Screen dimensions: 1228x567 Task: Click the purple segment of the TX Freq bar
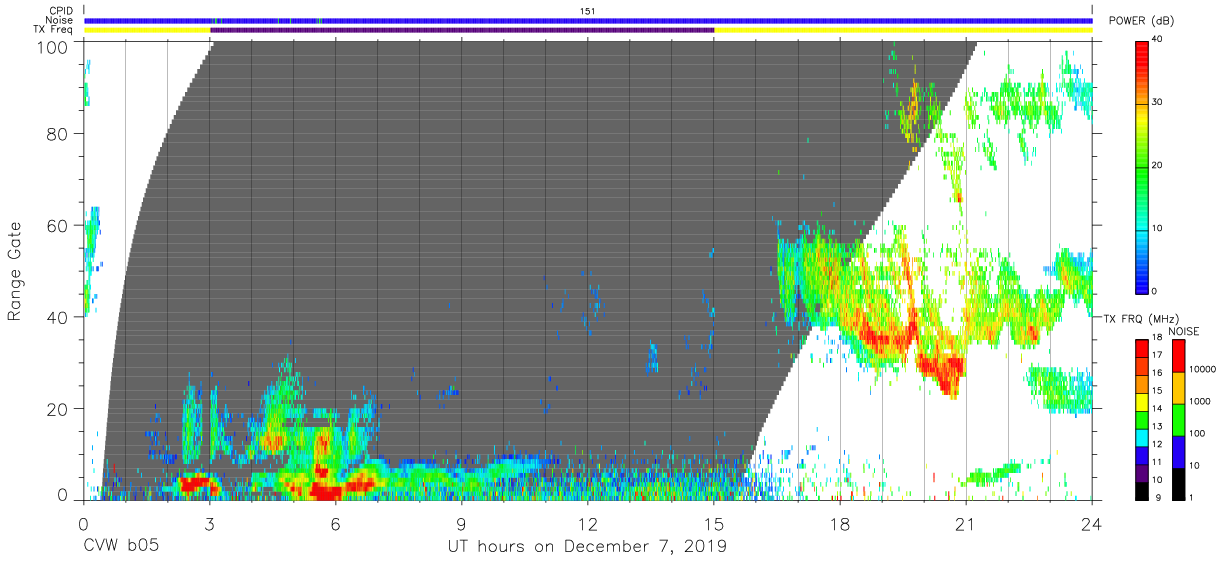[x=462, y=30]
